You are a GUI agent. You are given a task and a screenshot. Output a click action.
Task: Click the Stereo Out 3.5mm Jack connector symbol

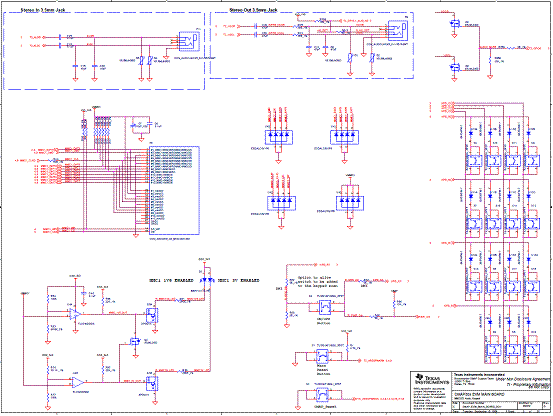coord(399,30)
